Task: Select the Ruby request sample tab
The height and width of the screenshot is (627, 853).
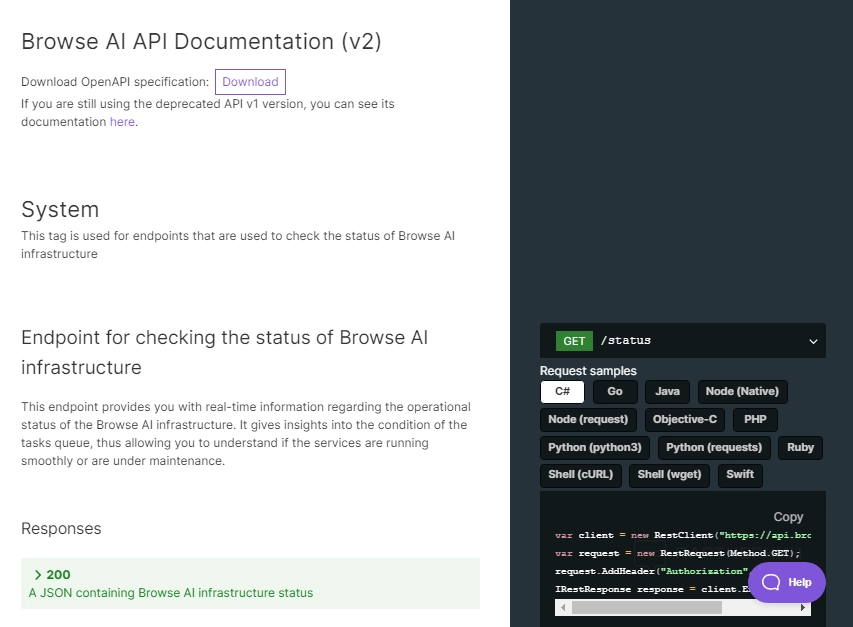Action: [x=800, y=448]
